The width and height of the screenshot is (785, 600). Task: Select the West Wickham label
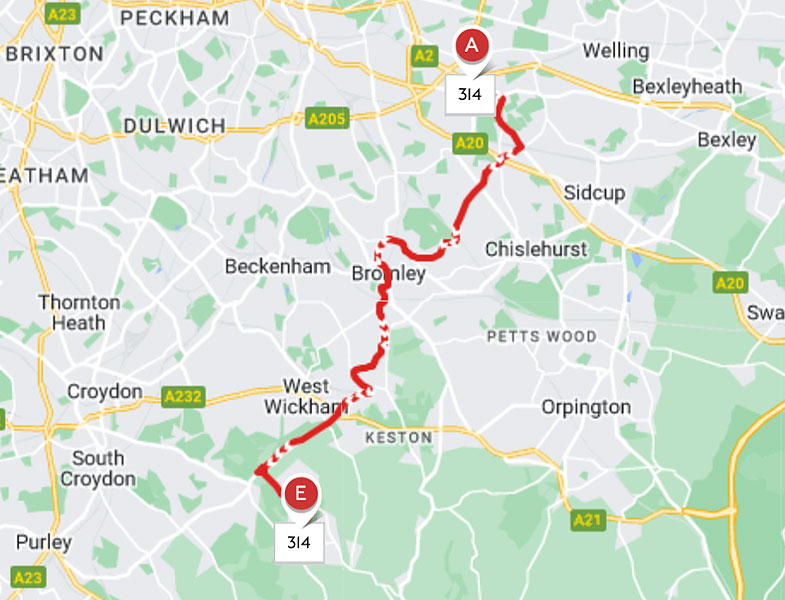click(306, 396)
